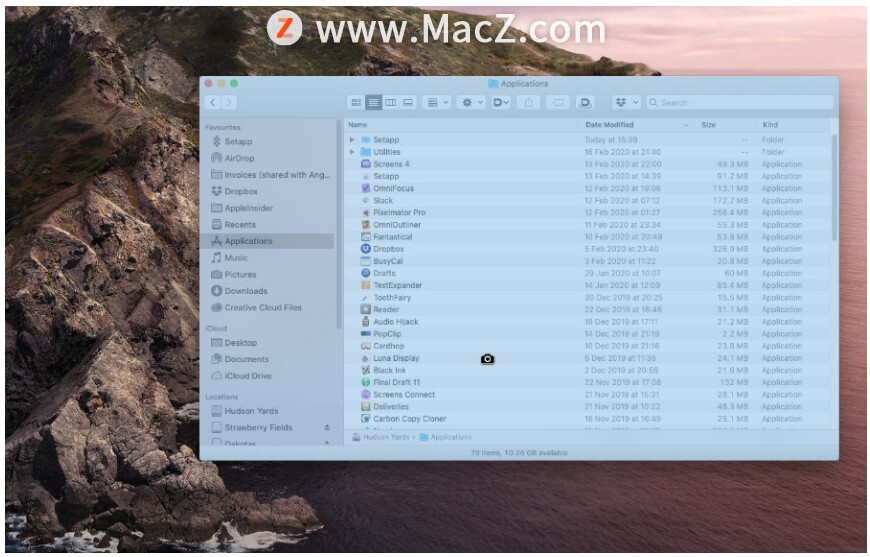Select the Slack application icon
870x557 pixels.
click(366, 201)
